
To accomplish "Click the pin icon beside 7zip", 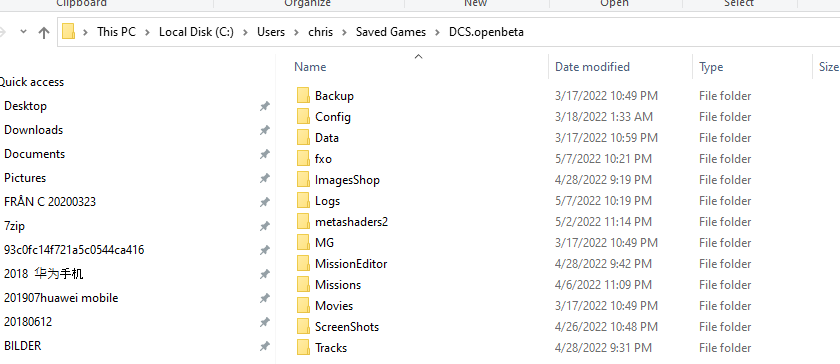I will coord(265,226).
